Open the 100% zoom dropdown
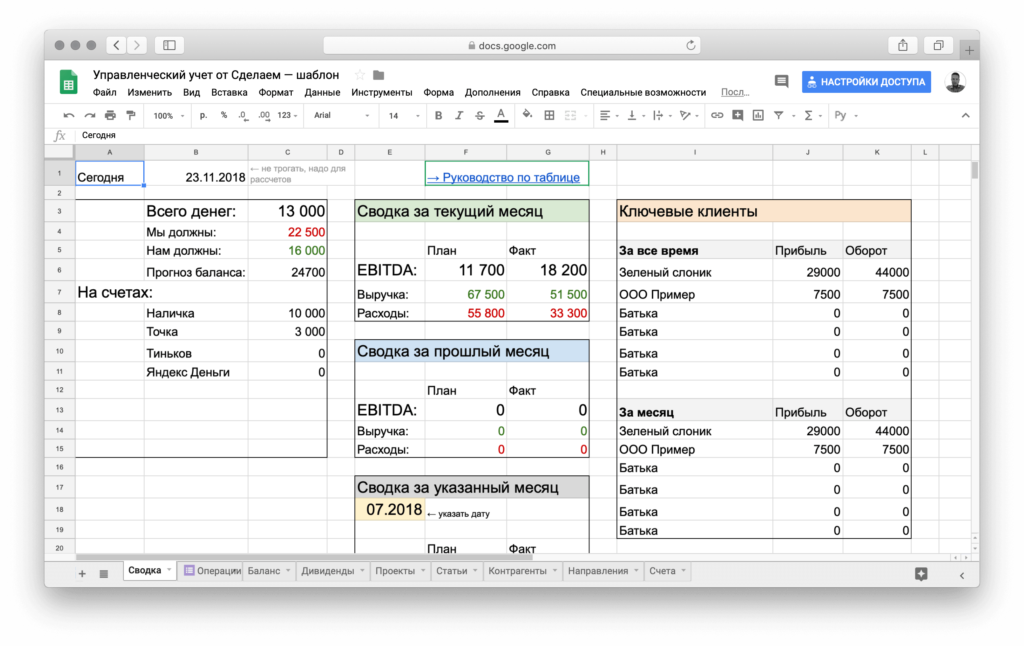This screenshot has width=1024, height=646. [x=167, y=115]
